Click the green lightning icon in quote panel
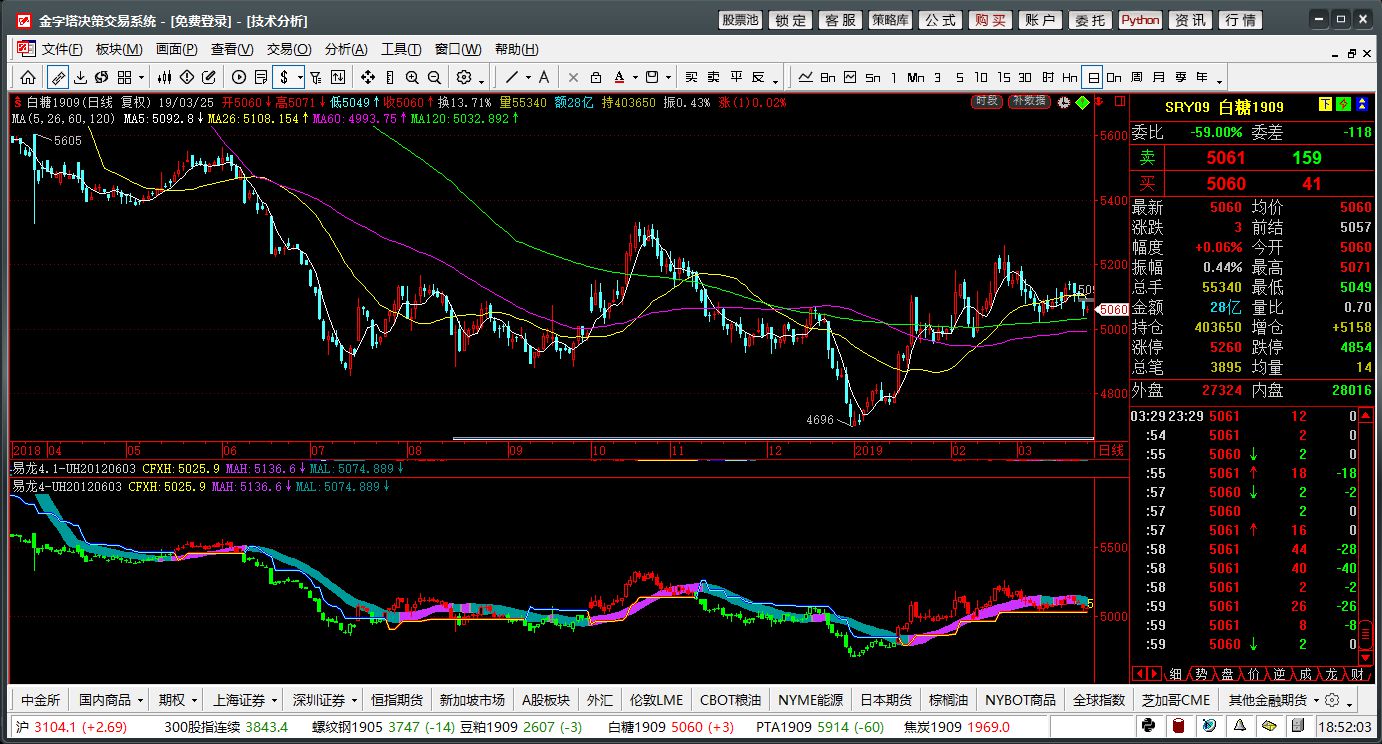Image resolution: width=1382 pixels, height=744 pixels. click(x=1344, y=104)
